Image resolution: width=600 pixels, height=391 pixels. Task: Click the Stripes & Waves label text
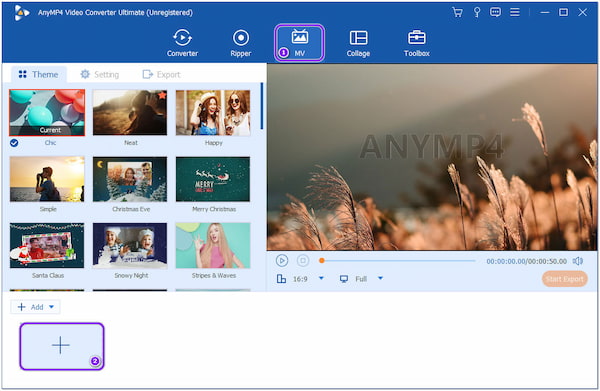[x=214, y=275]
